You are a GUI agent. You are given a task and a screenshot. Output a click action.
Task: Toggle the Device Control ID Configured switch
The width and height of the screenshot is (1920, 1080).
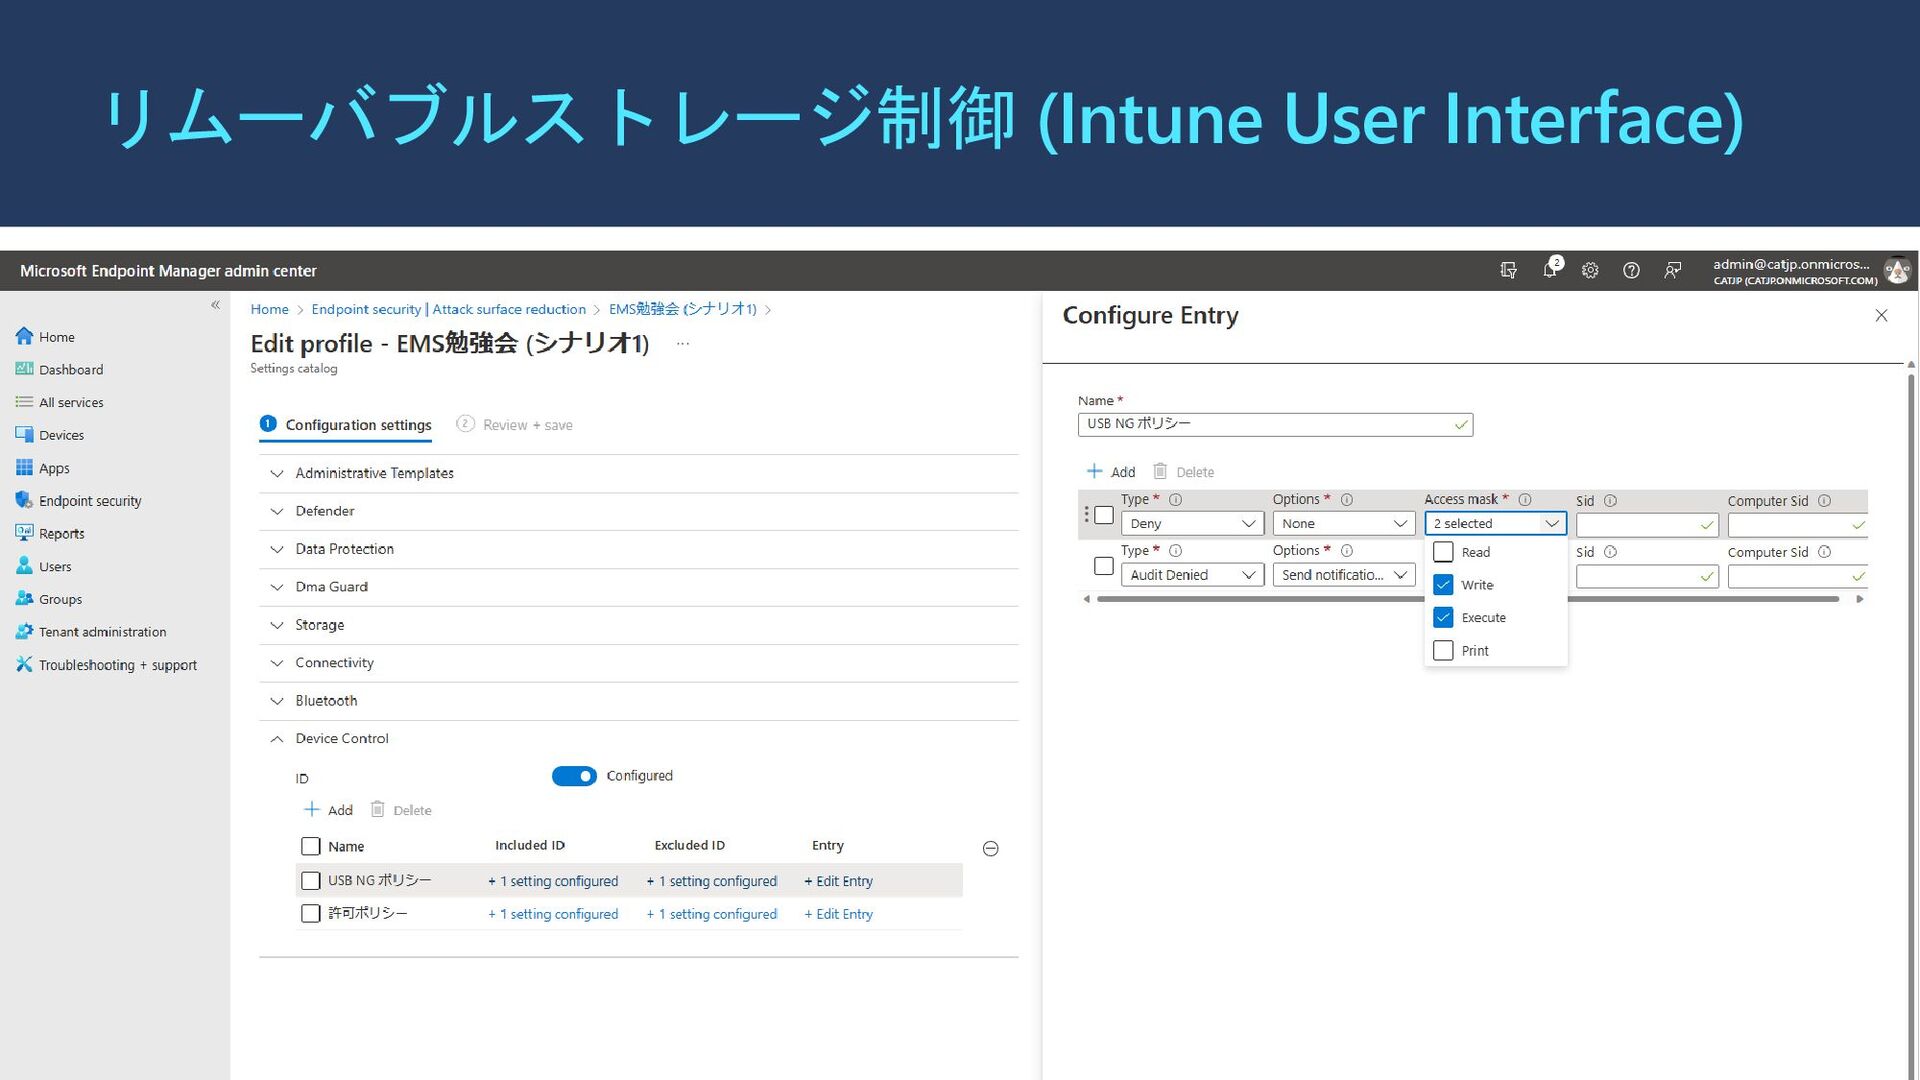click(574, 776)
